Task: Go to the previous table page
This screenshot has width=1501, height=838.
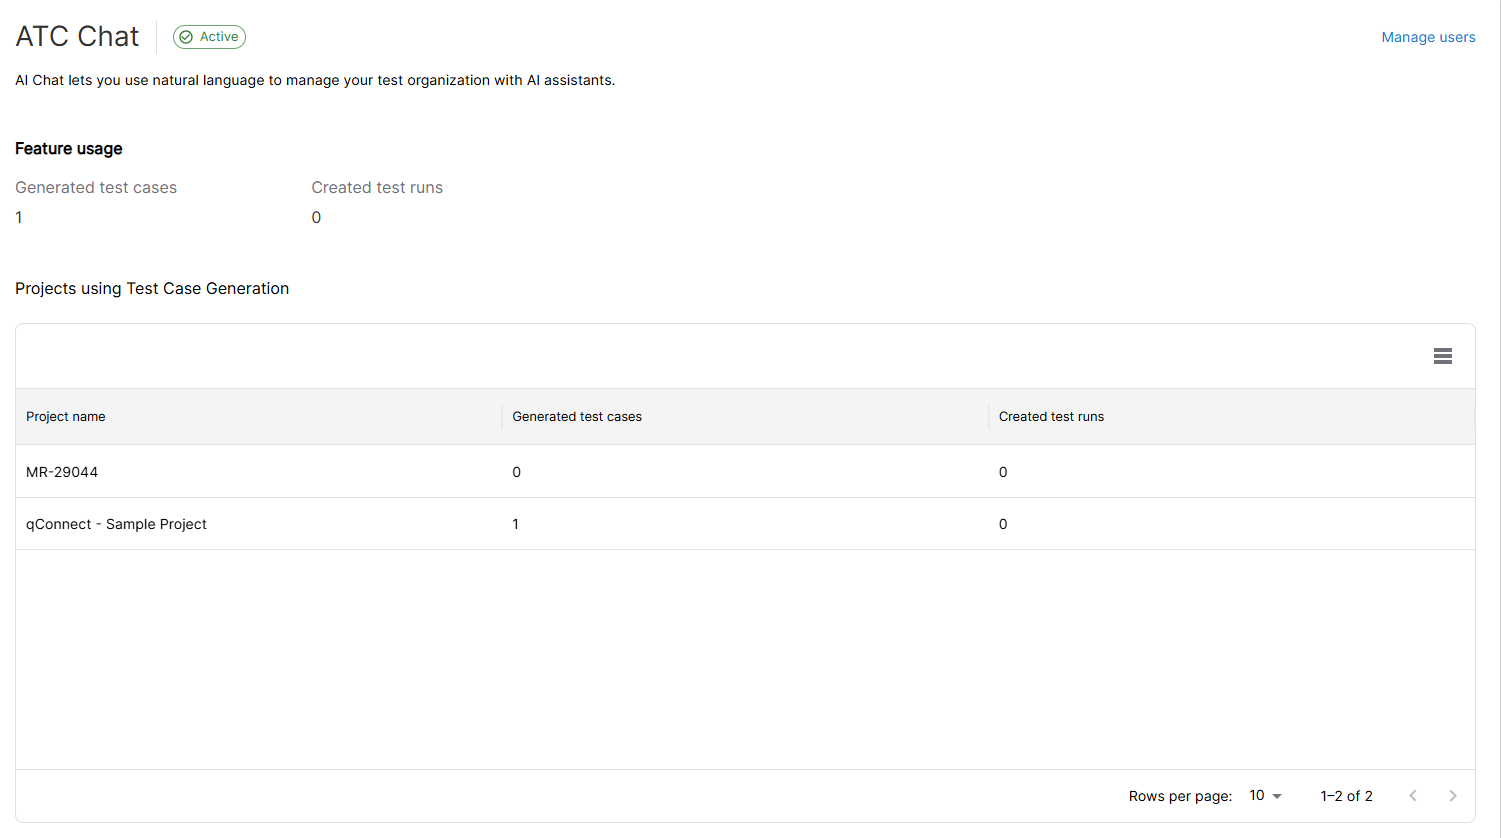Action: click(x=1412, y=796)
